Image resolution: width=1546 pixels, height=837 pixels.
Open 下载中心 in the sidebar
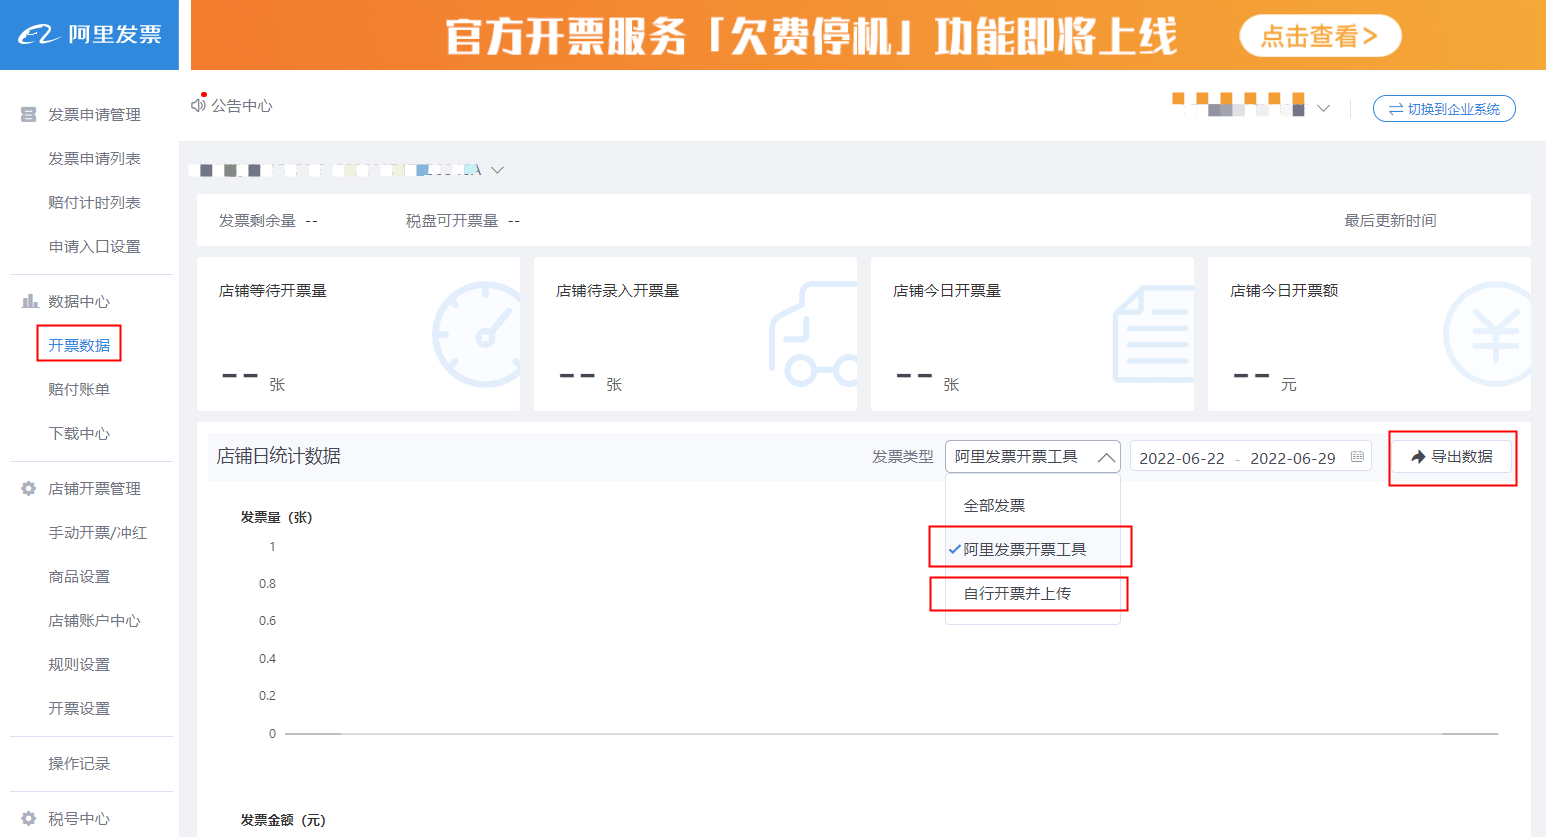pos(79,433)
